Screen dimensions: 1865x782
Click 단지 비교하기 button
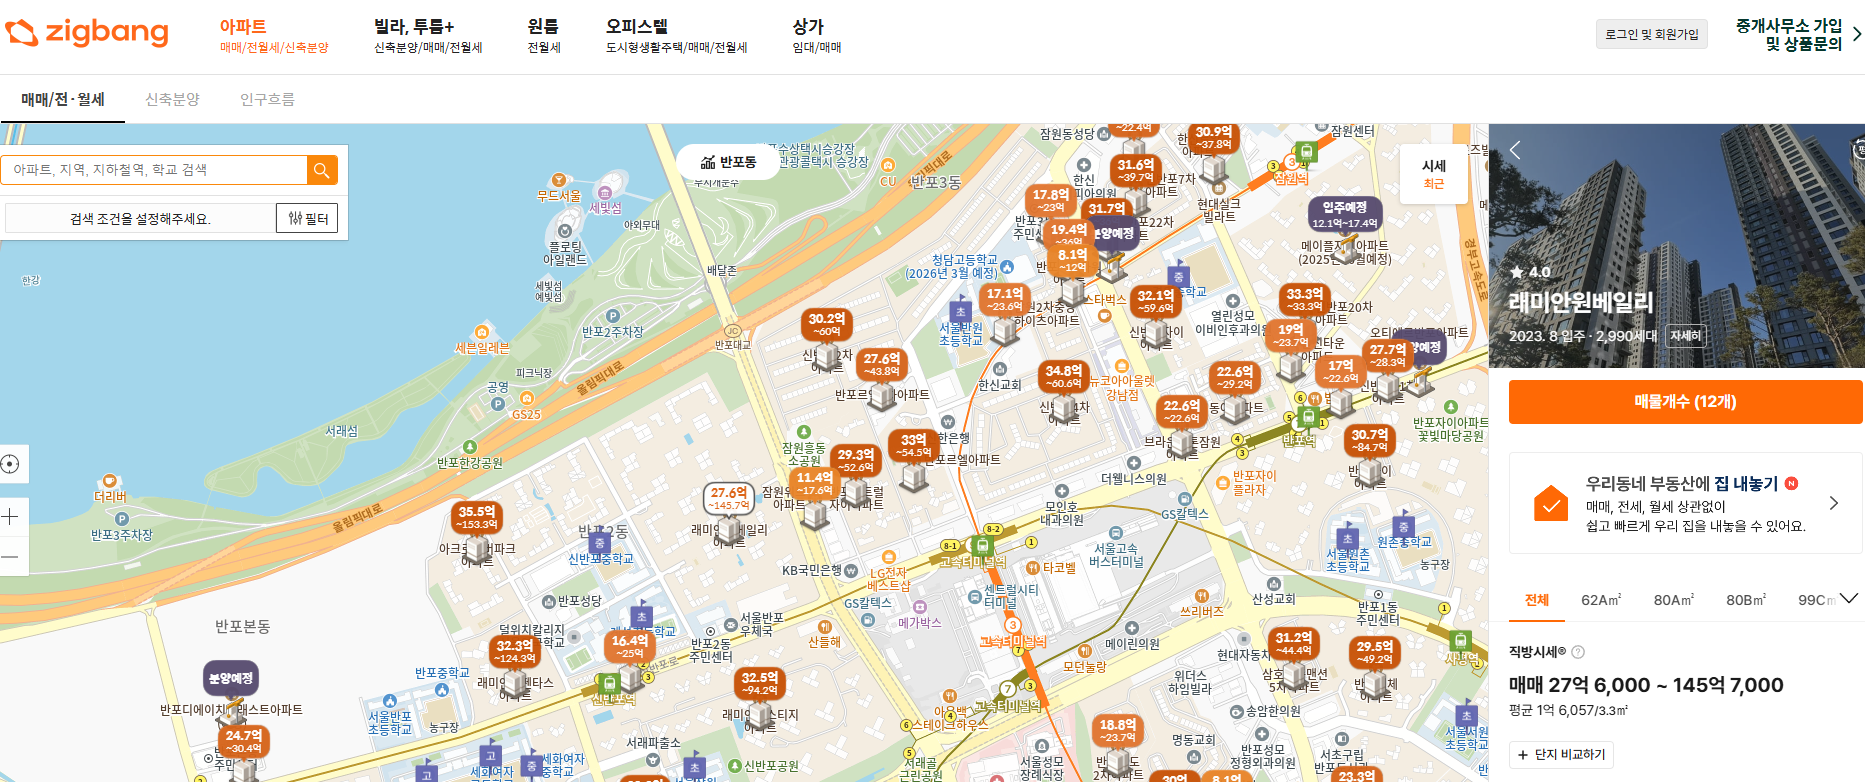(1561, 755)
